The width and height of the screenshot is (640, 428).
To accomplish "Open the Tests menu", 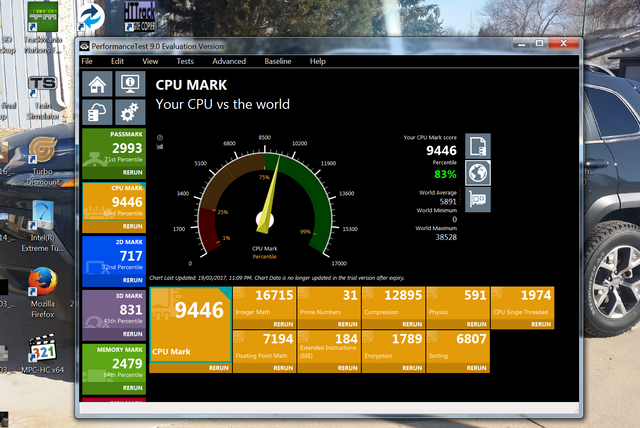I will [x=185, y=61].
